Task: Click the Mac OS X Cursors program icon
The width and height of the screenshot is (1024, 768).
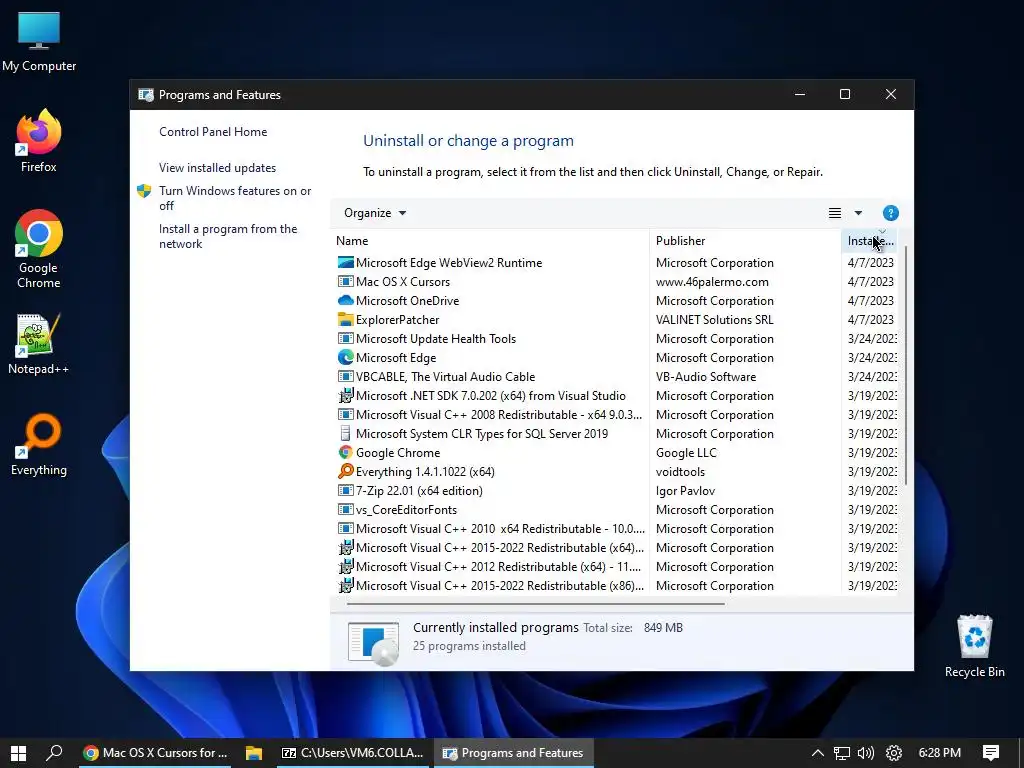Action: coord(345,281)
